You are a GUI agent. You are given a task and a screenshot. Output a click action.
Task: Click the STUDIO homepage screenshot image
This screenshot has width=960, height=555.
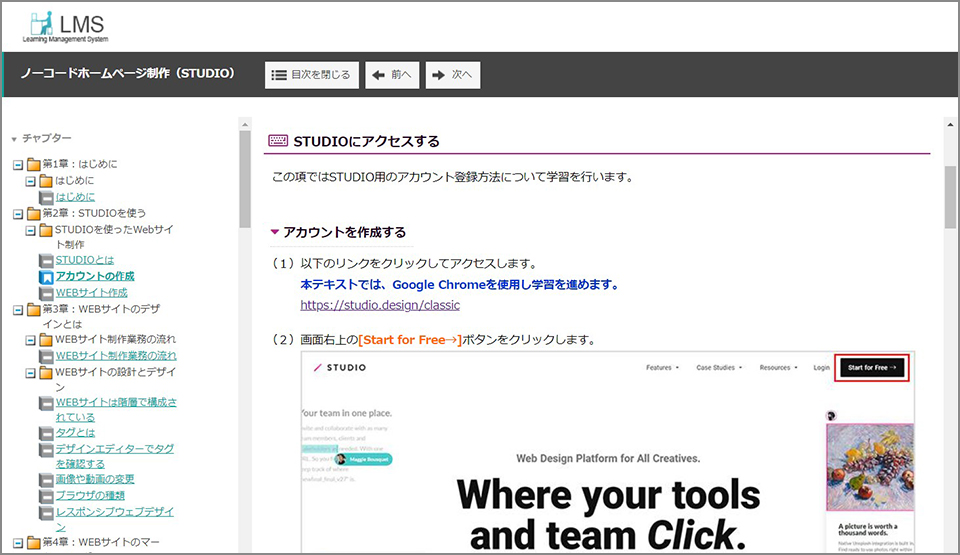click(x=608, y=452)
